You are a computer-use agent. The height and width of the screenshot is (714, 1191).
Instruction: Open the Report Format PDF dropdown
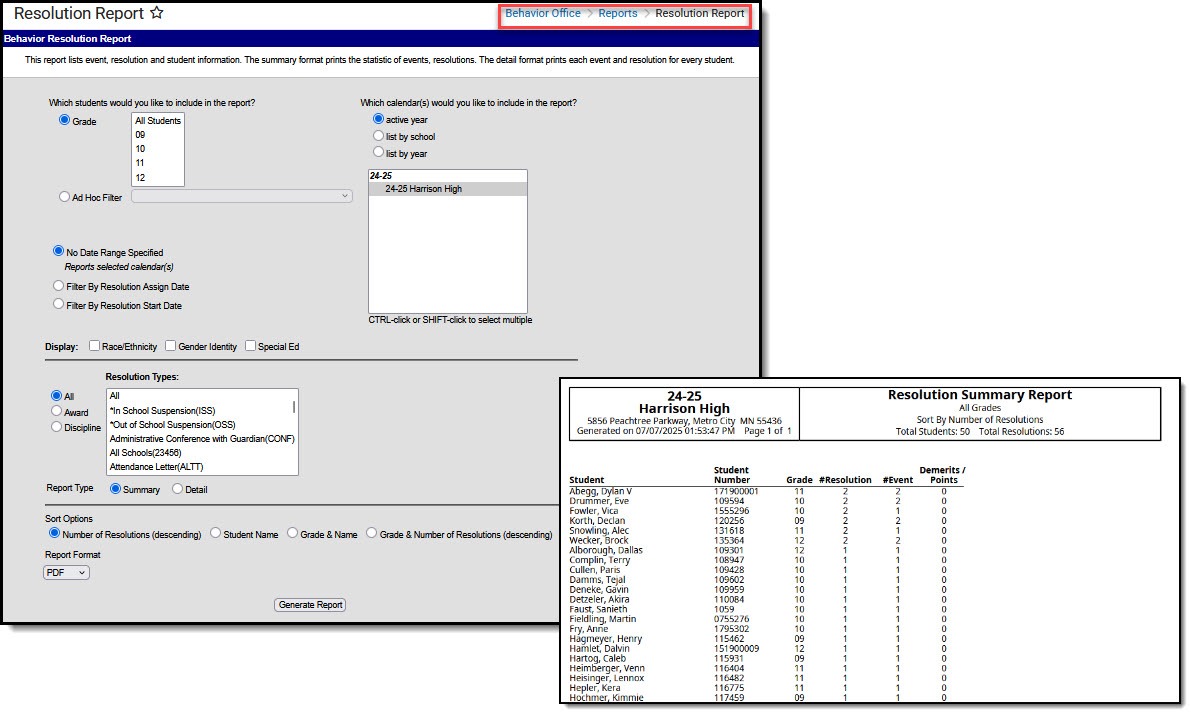tap(66, 573)
